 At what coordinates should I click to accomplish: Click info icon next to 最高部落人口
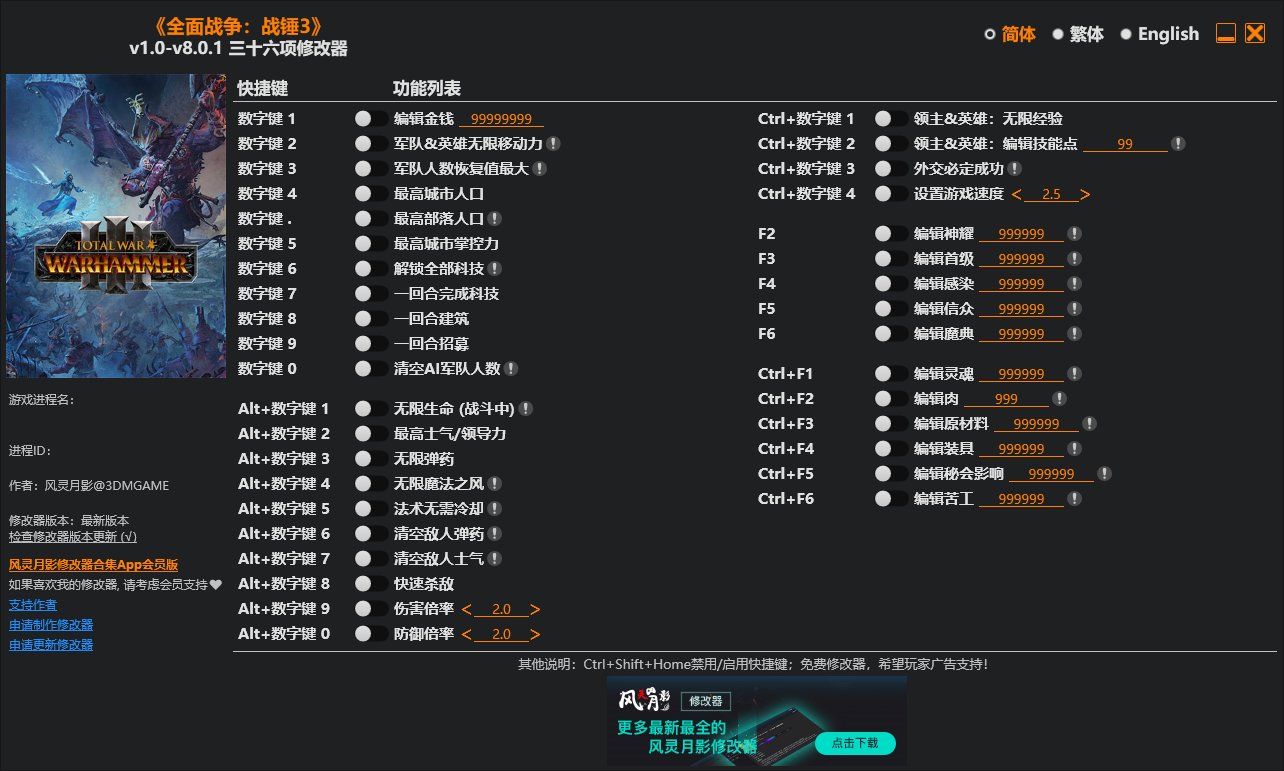click(x=494, y=219)
